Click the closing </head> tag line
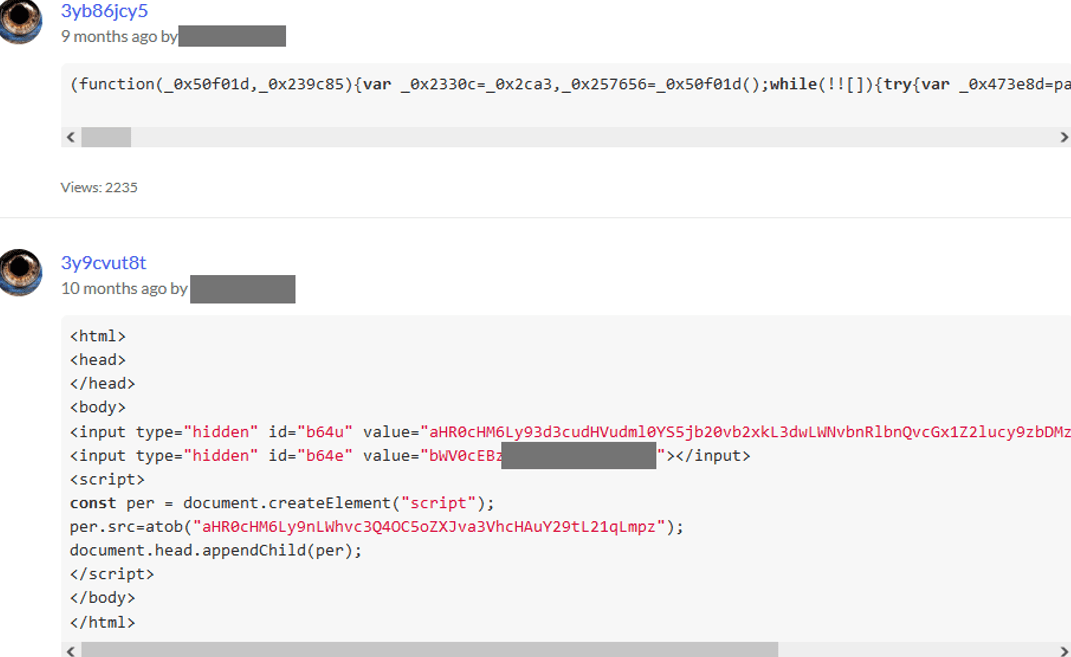This screenshot has height=657, width=1071. [102, 384]
